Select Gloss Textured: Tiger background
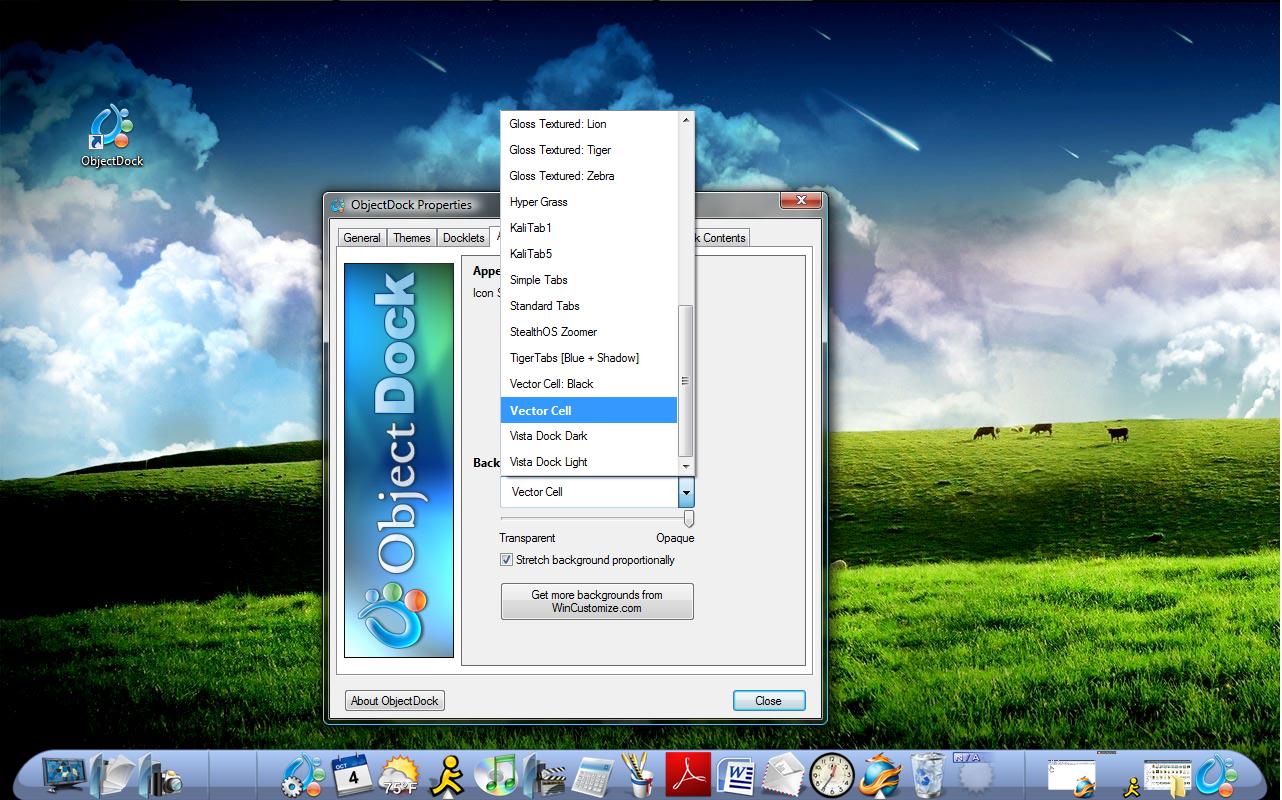Image resolution: width=1282 pixels, height=800 pixels. click(x=589, y=150)
